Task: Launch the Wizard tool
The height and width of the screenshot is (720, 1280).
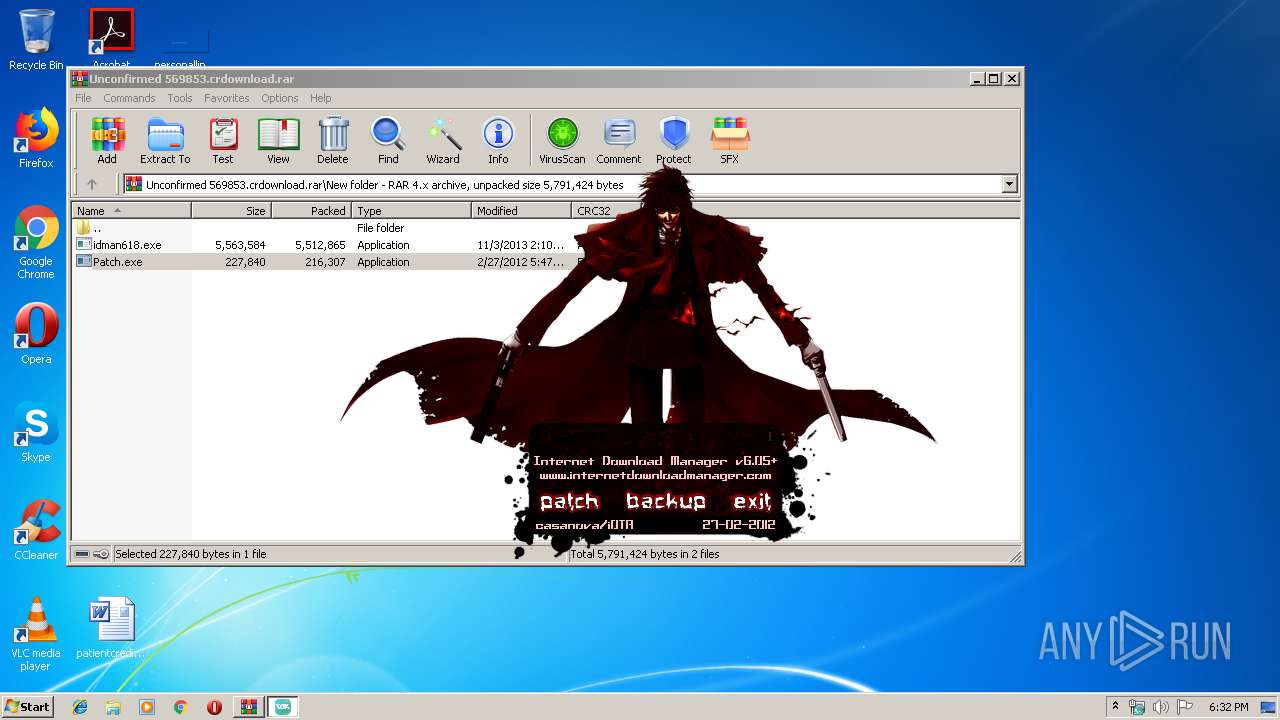Action: pyautogui.click(x=443, y=140)
